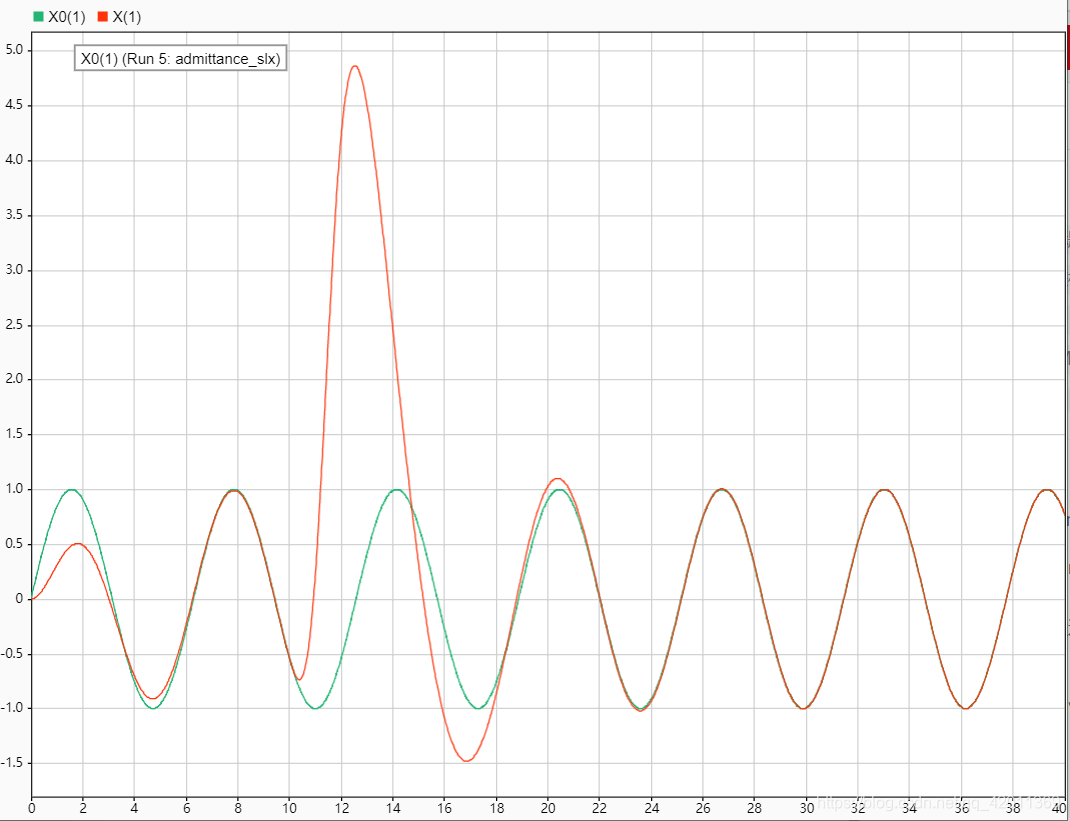
Task: Click the red X(1) legend color swatch
Action: coord(103,16)
